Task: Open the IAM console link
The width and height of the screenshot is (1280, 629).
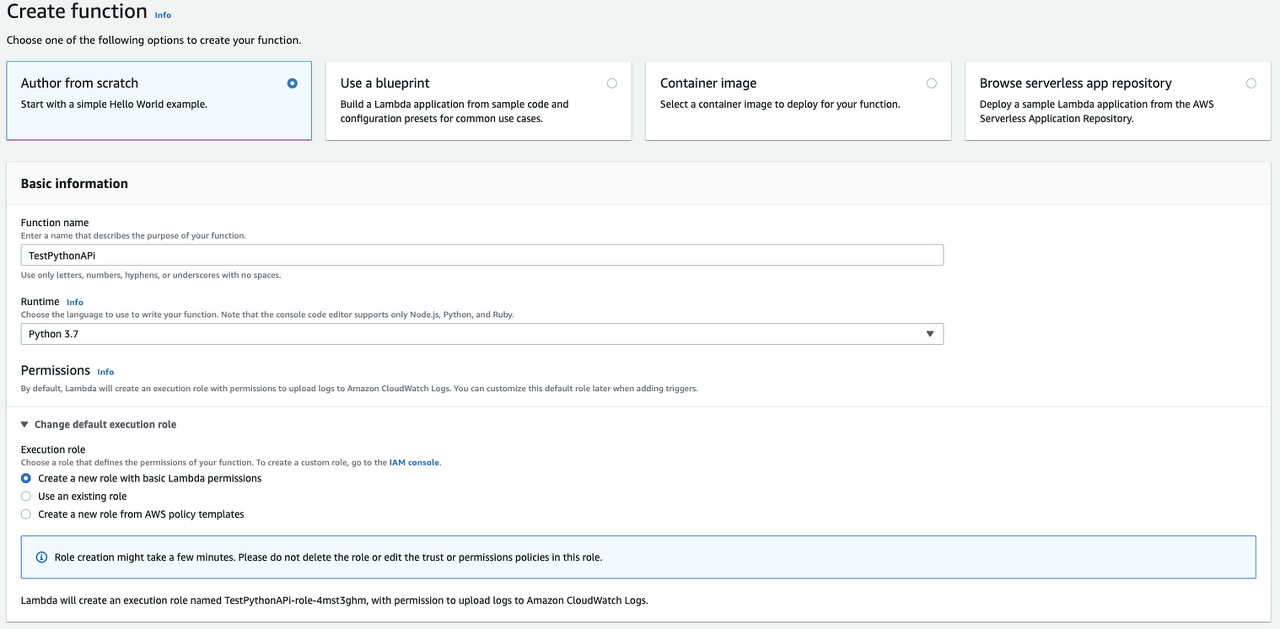Action: click(414, 463)
